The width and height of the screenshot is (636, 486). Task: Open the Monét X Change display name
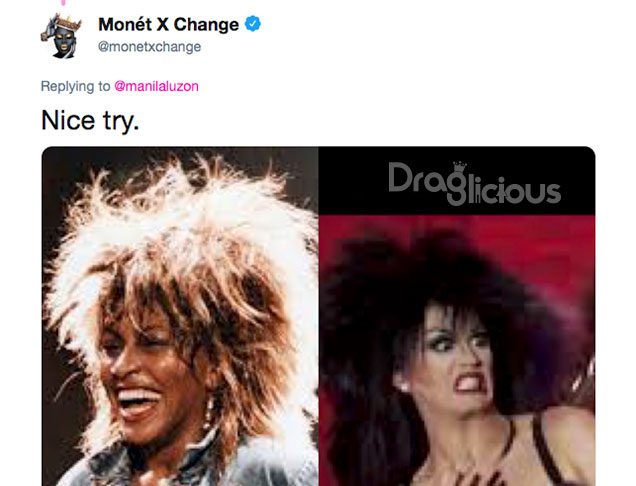168,24
